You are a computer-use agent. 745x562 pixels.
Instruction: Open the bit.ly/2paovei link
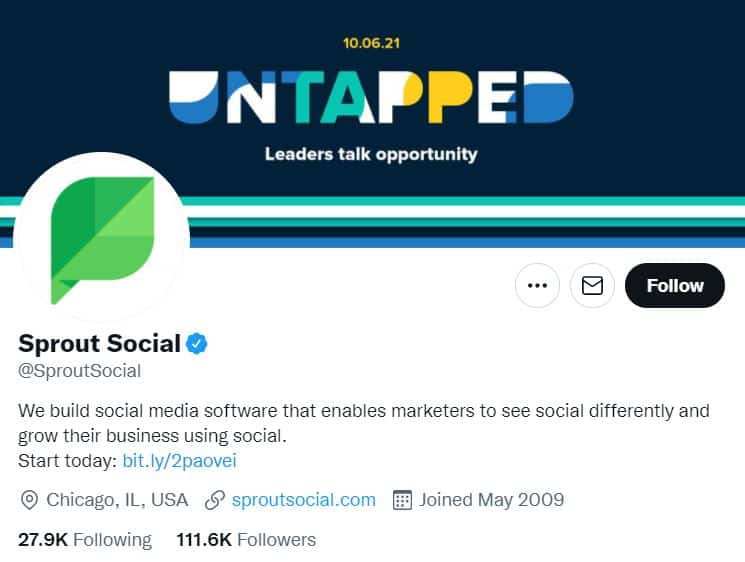pos(179,461)
